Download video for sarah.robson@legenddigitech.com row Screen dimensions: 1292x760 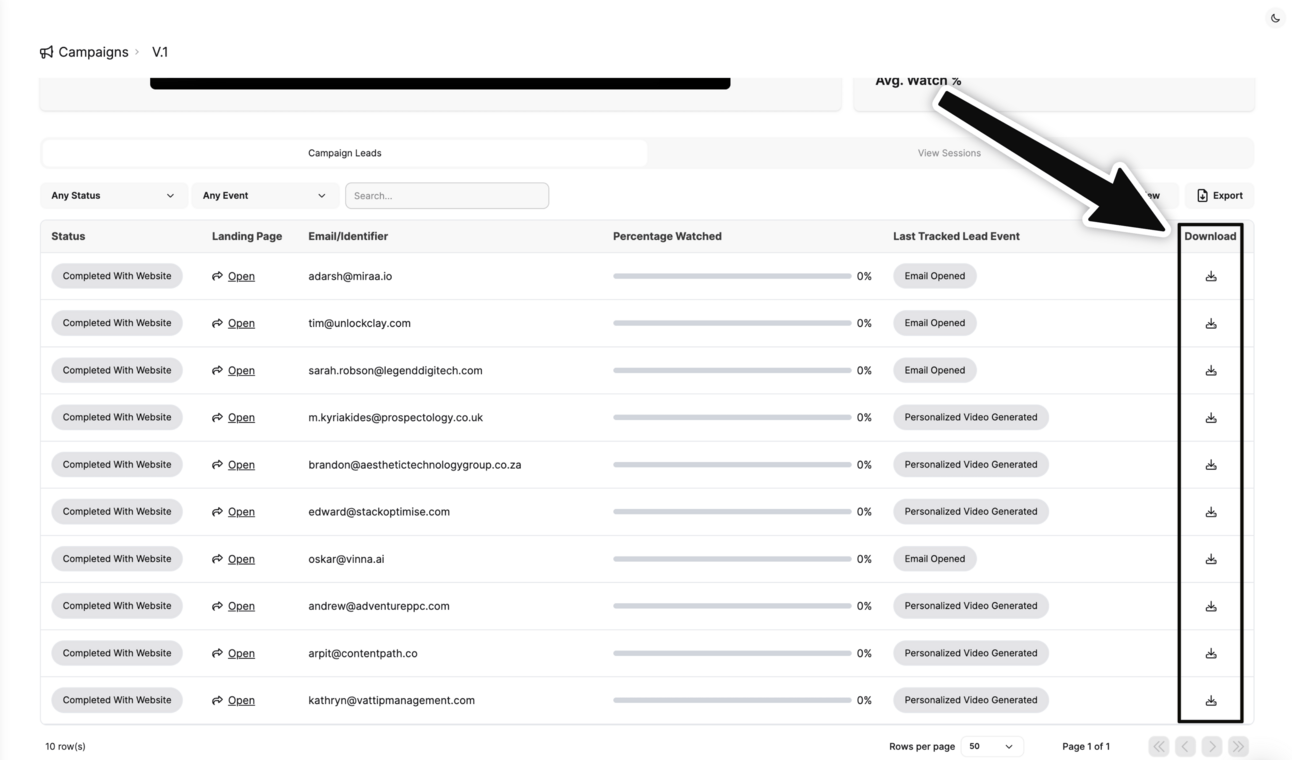click(x=1210, y=370)
